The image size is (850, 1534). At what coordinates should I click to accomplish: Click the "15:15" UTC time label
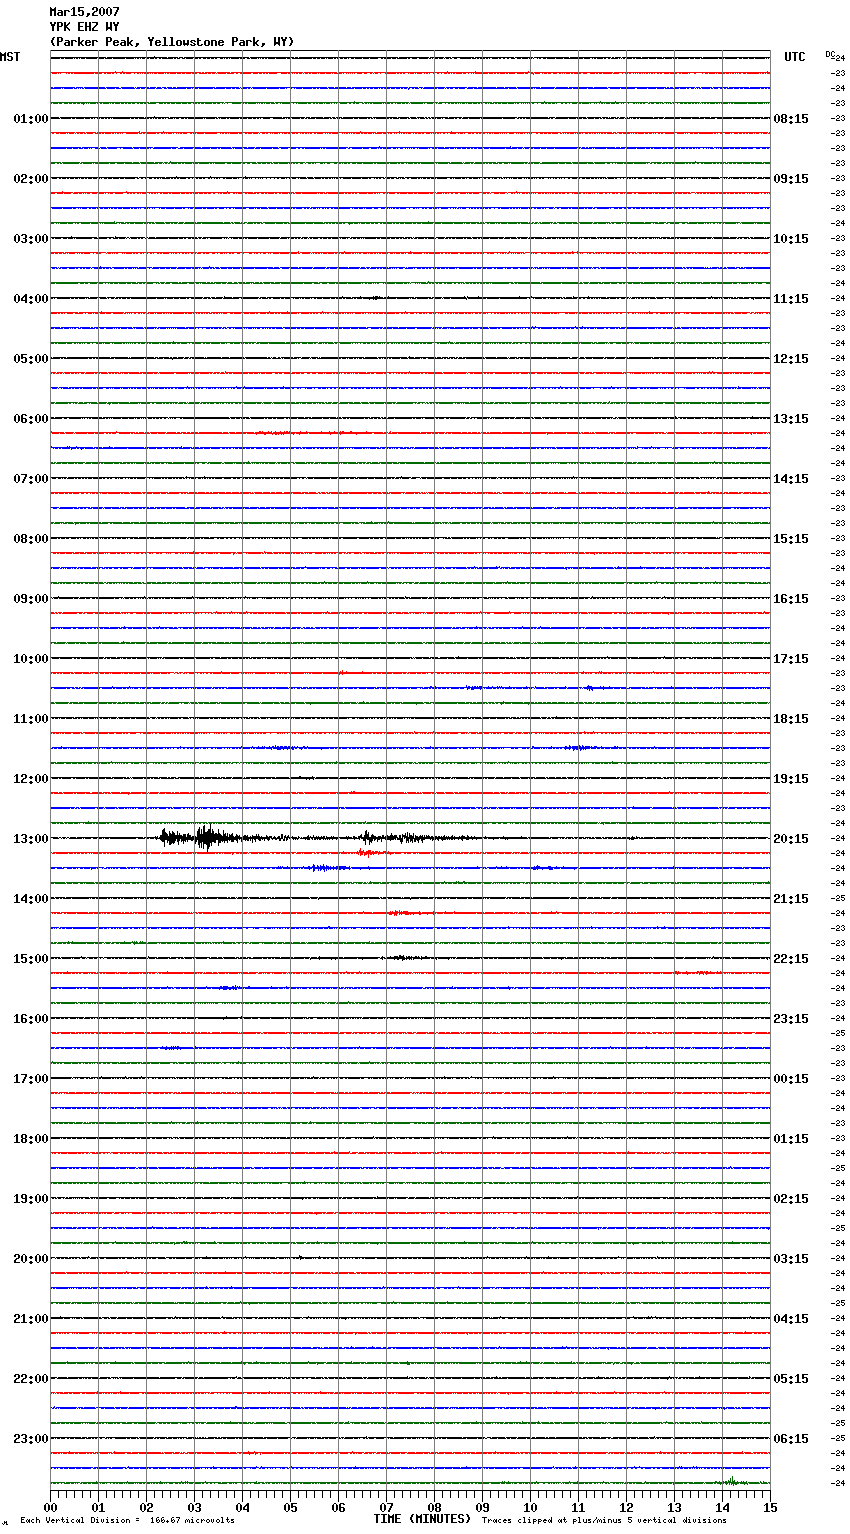pyautogui.click(x=791, y=539)
